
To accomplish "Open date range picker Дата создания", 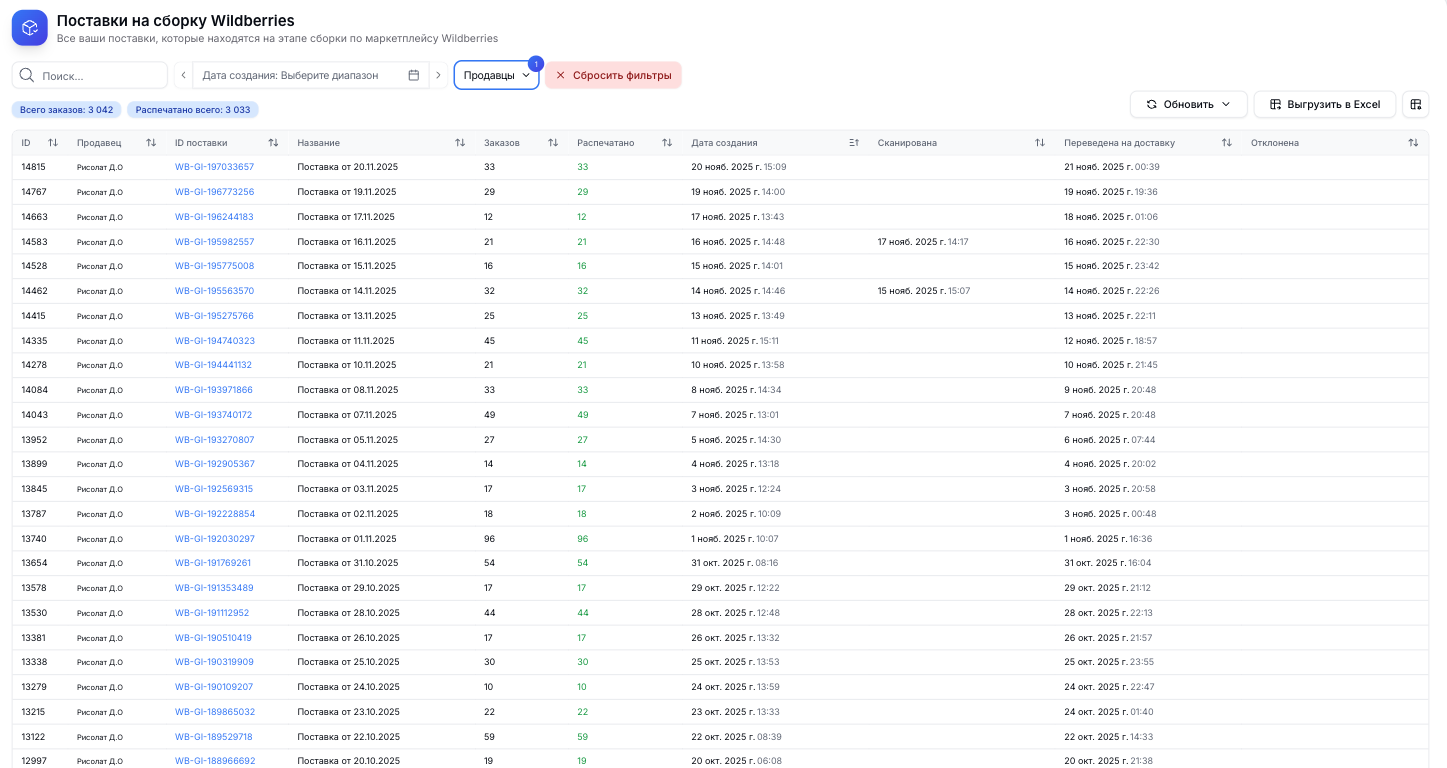I will click(x=300, y=75).
